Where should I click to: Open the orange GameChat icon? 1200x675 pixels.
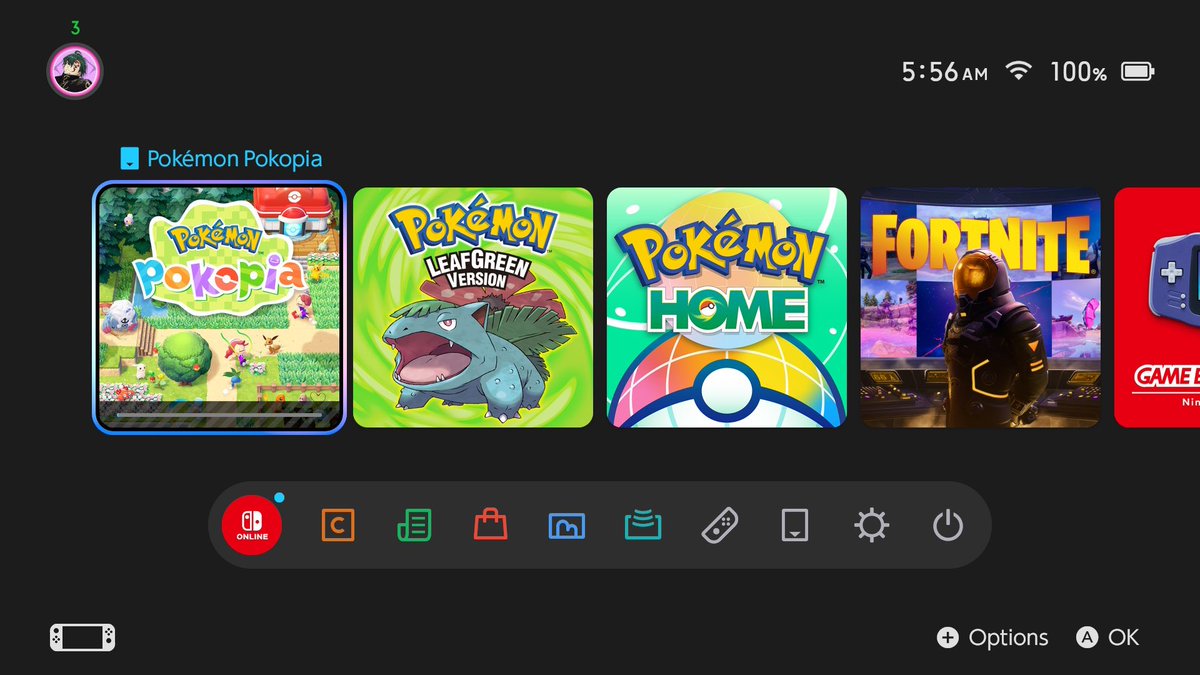click(338, 525)
